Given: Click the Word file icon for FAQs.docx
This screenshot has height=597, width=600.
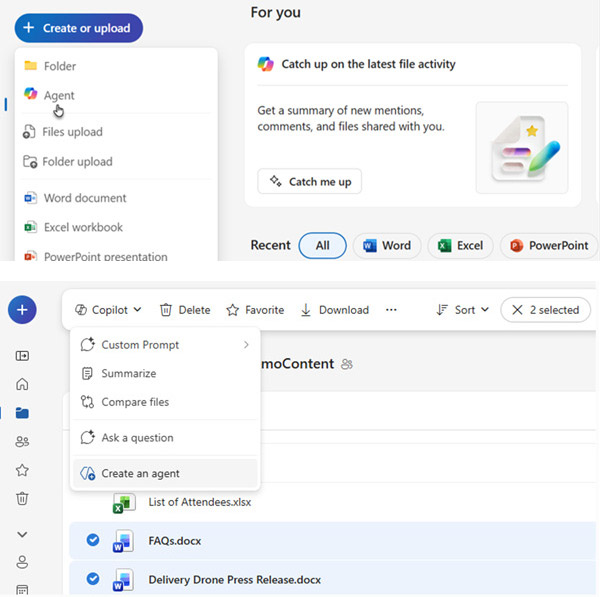Looking at the screenshot, I should pos(123,541).
